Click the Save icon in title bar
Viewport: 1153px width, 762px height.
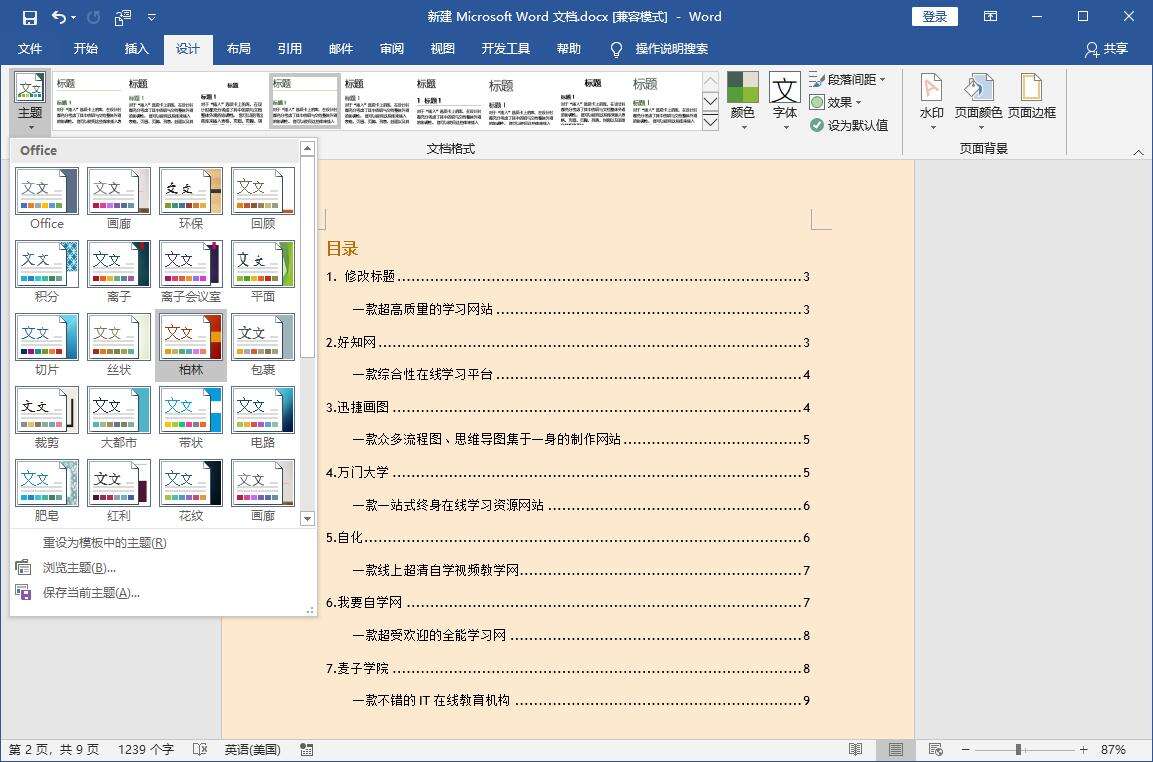point(29,17)
